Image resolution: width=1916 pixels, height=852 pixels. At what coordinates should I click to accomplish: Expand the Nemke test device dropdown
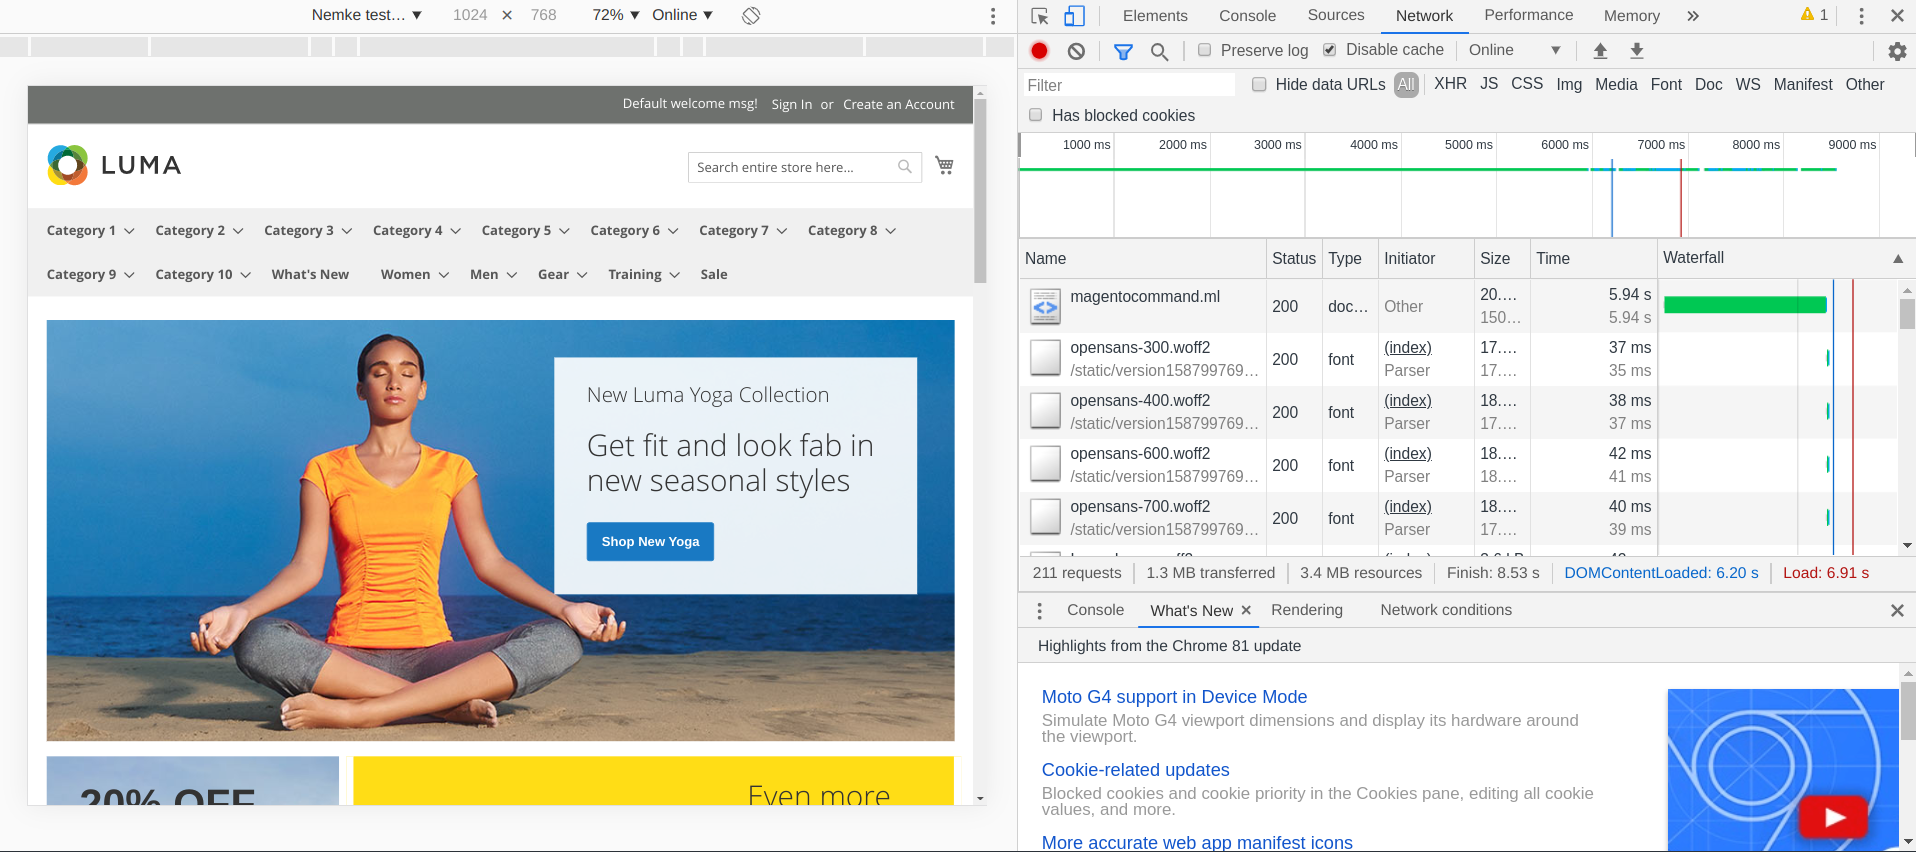coord(366,15)
